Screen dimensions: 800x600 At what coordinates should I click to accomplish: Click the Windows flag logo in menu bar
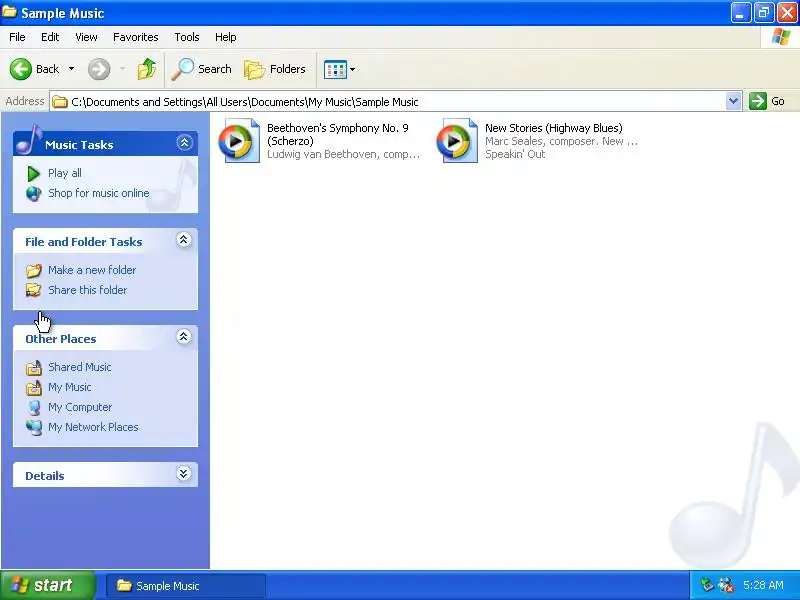point(781,37)
